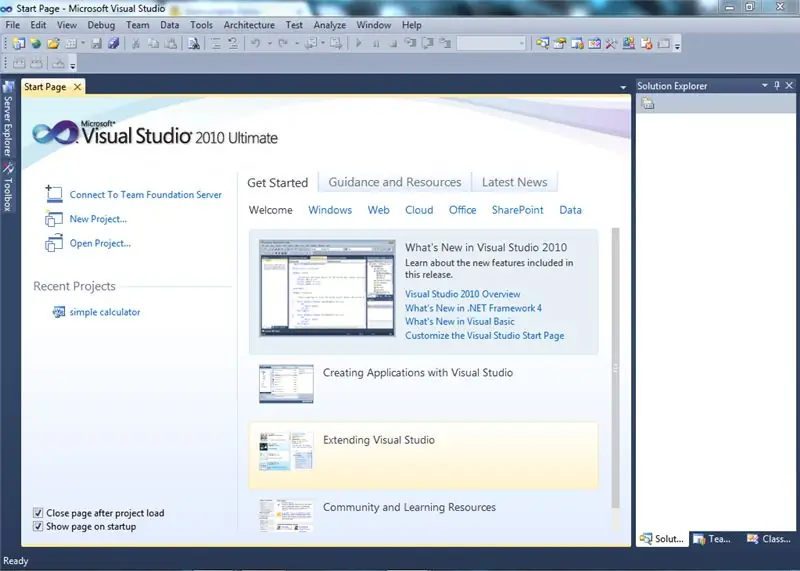The image size is (800, 571).
Task: Click the Stop Debugging square icon
Action: coord(393,44)
